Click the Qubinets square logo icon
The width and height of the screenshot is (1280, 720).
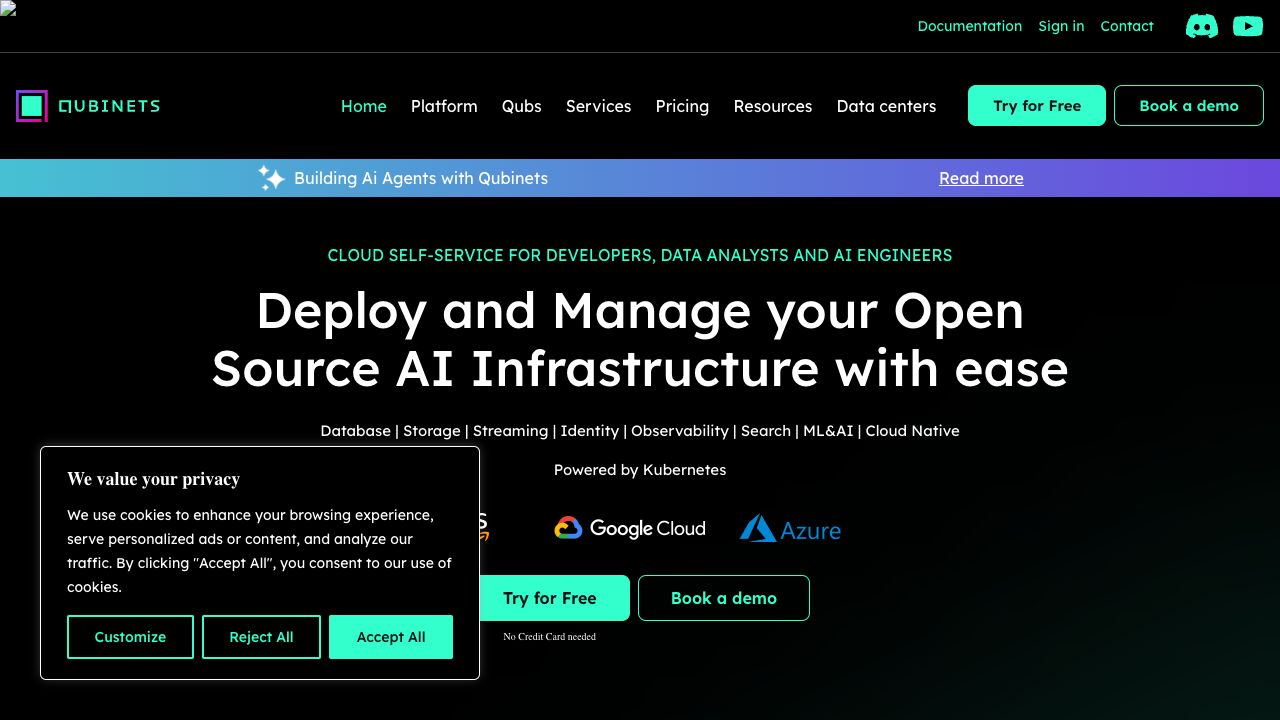point(32,106)
